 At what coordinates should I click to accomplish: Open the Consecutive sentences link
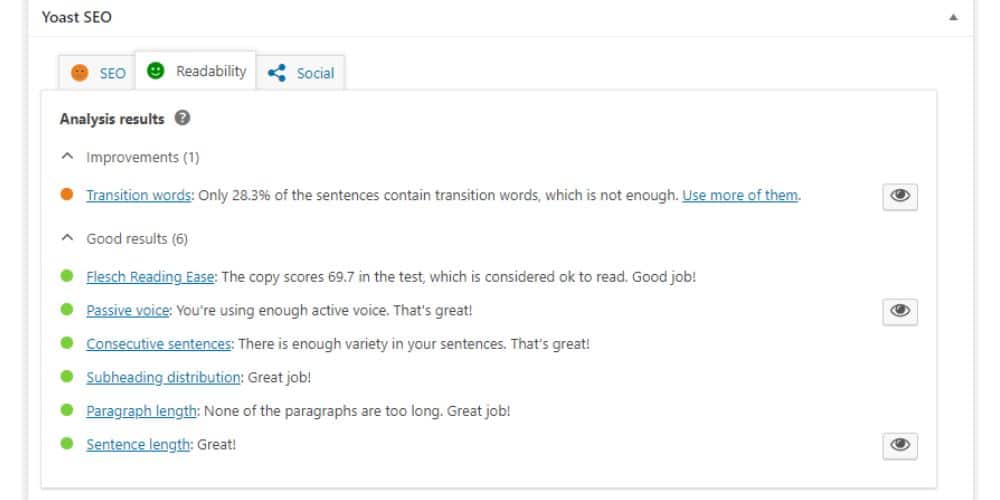coord(159,344)
